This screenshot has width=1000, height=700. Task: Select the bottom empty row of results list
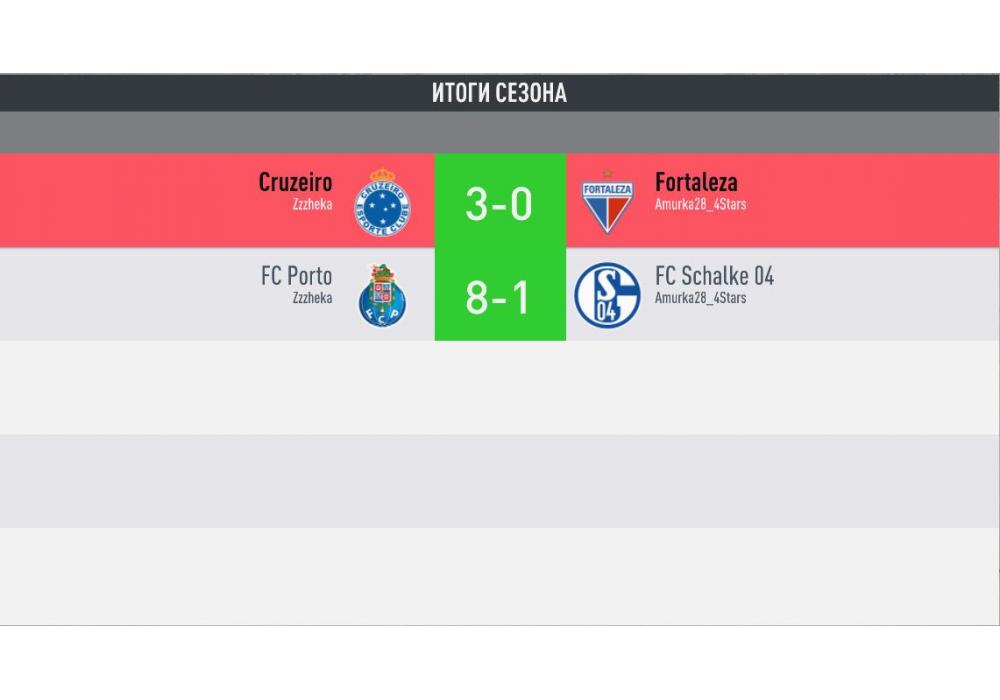(499, 575)
